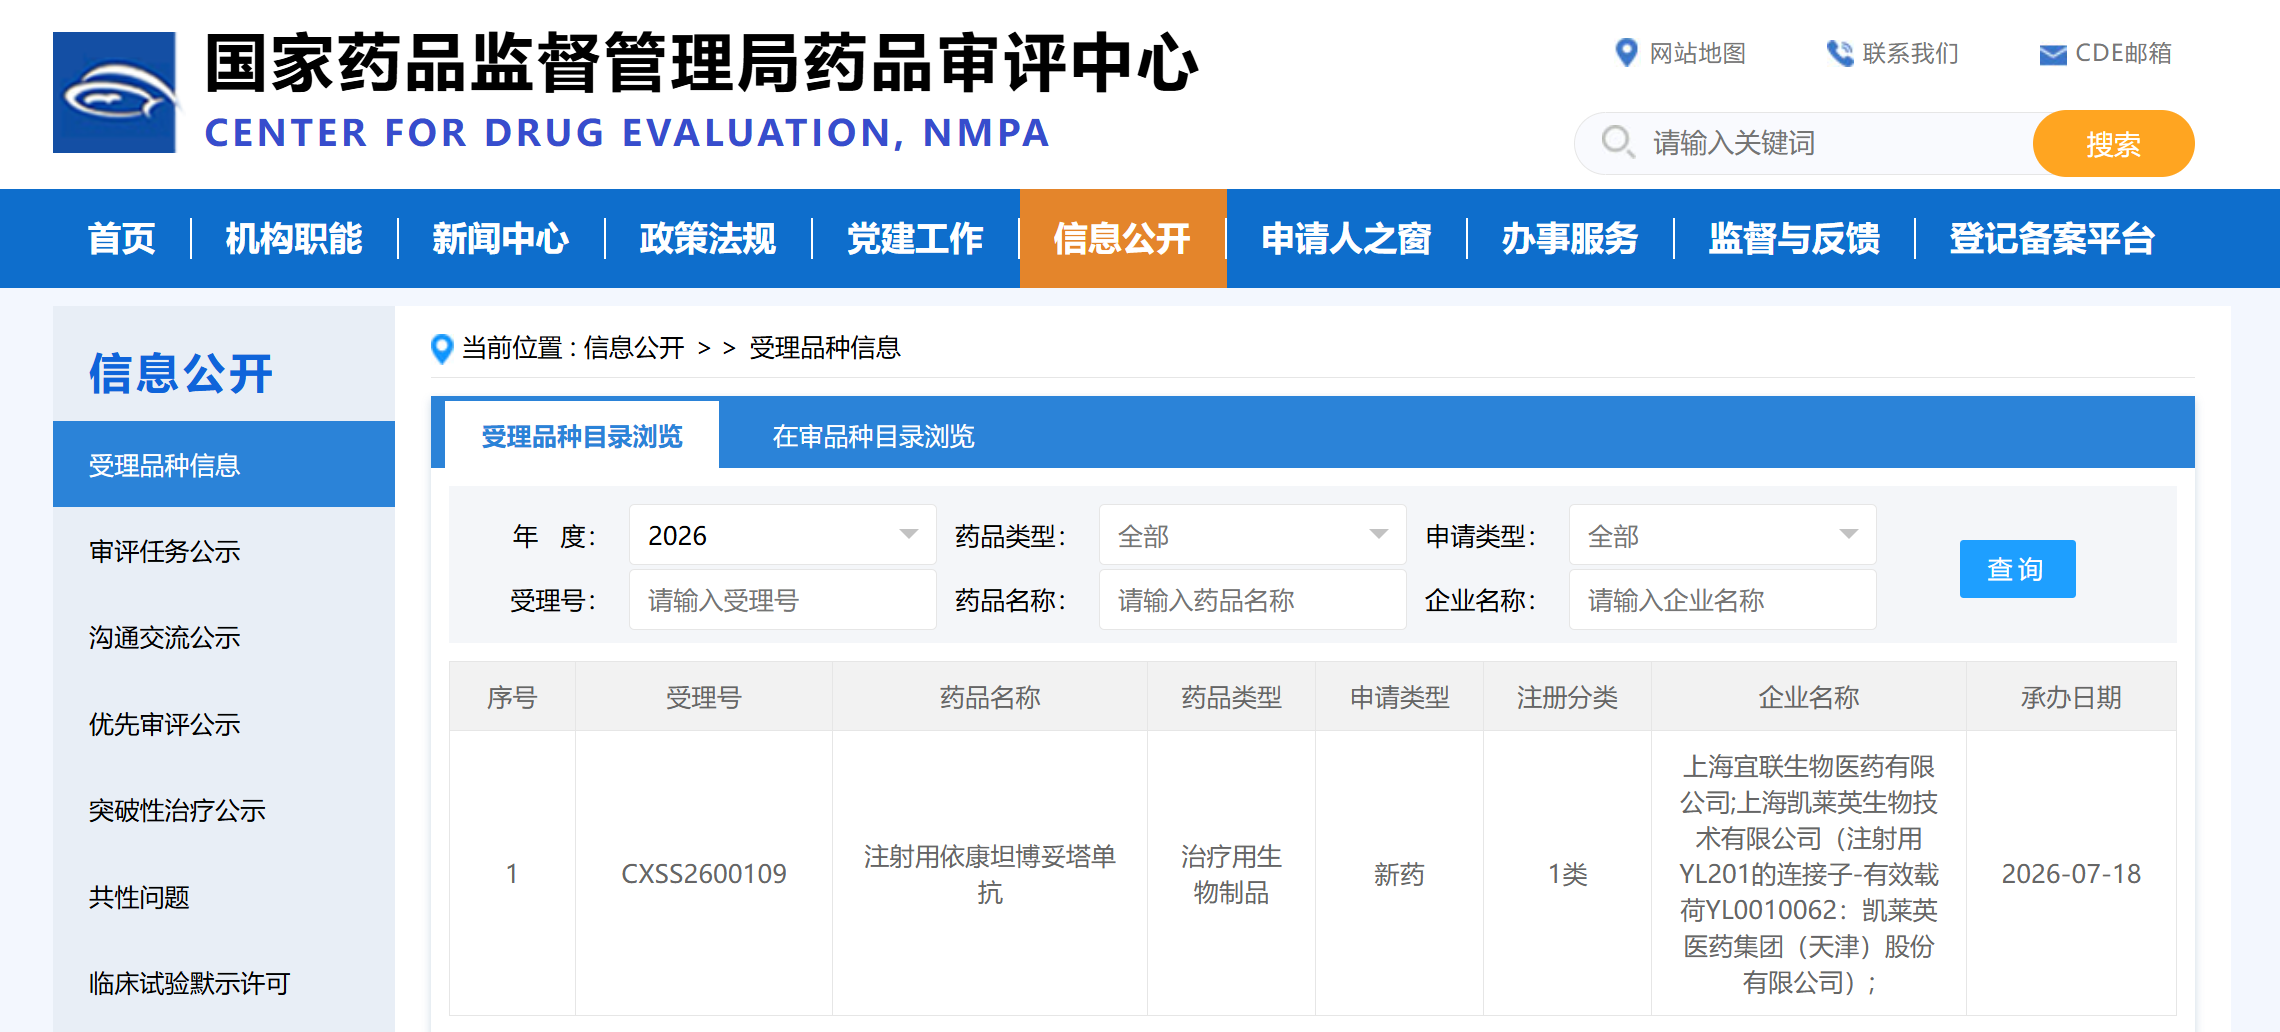Focus the 企业名称 input field
The image size is (2280, 1032).
click(x=1722, y=600)
